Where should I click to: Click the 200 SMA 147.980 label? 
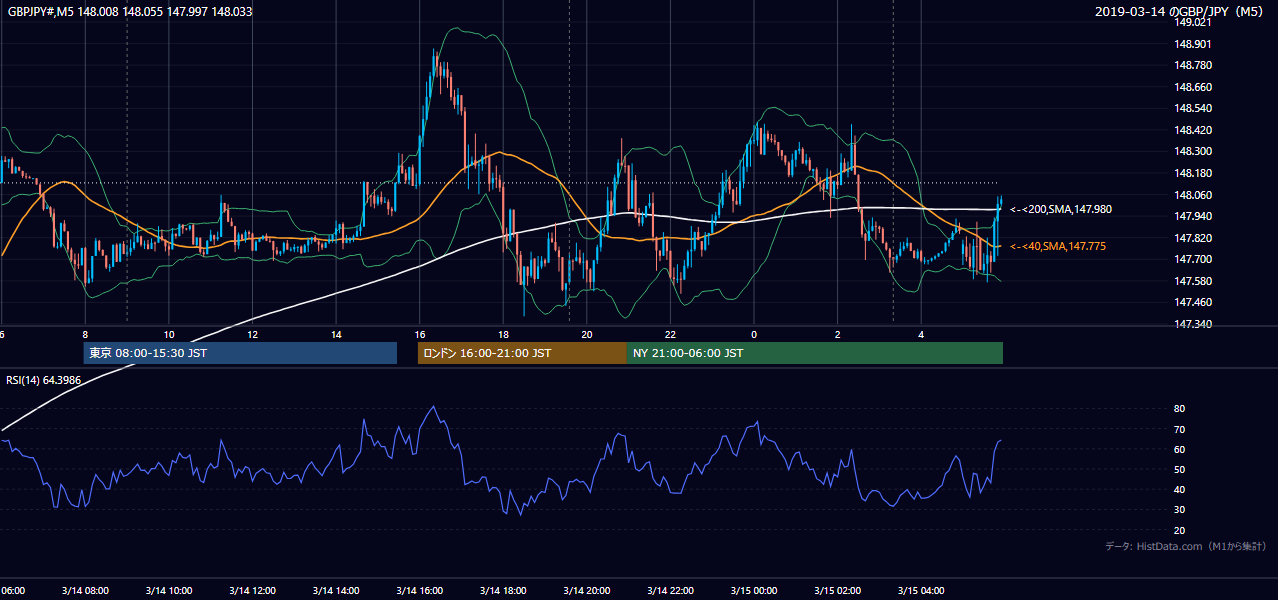pos(1061,210)
